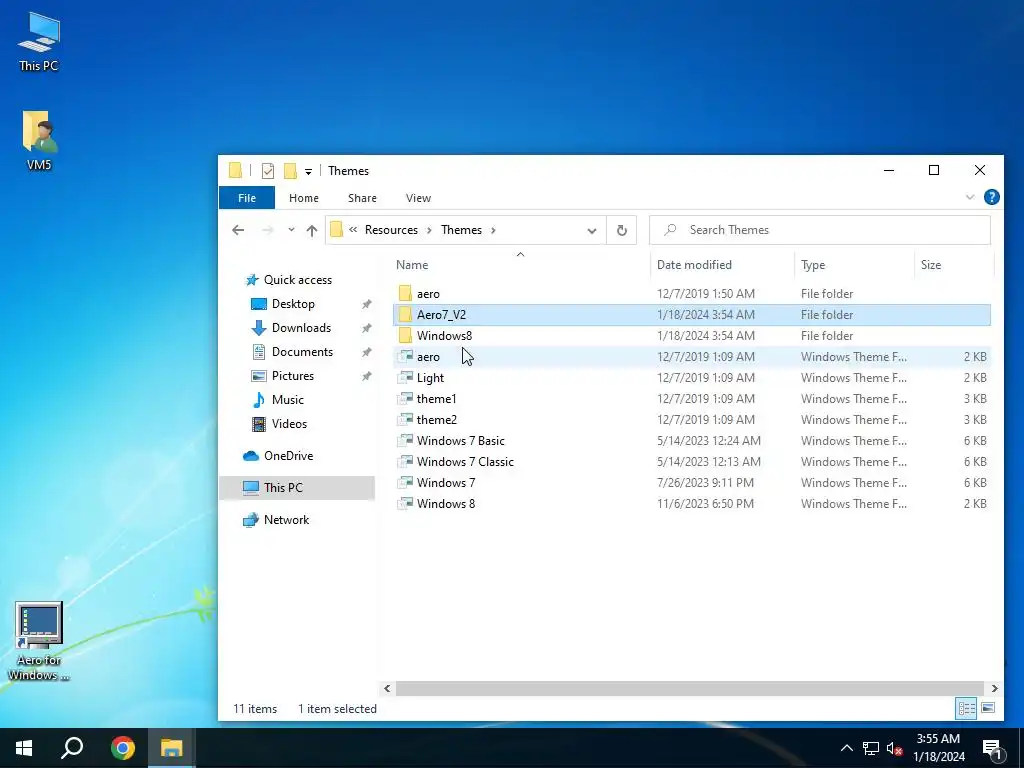The image size is (1024, 768).
Task: Open taskbar Search
Action: [72, 748]
